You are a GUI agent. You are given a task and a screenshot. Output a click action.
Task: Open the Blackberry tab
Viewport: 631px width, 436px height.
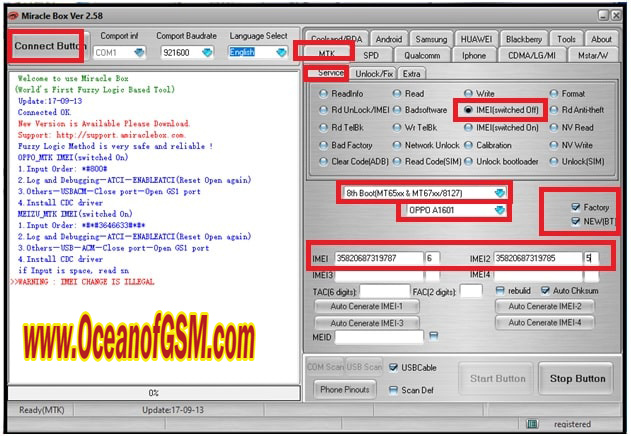(524, 39)
